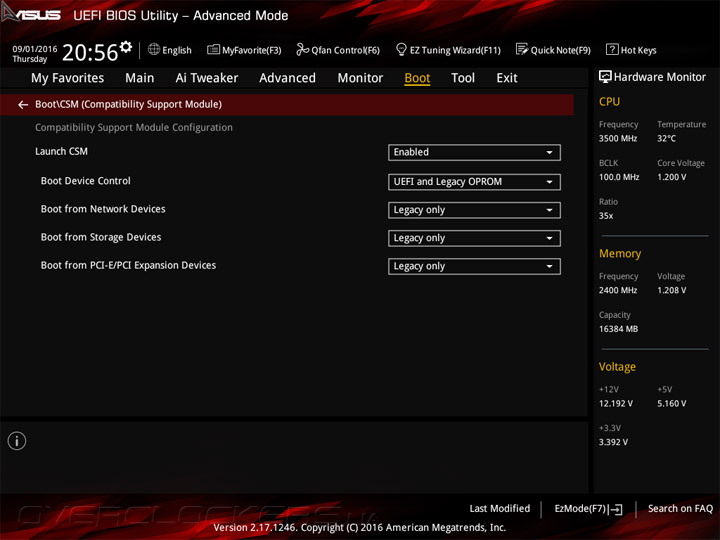Click the back arrow in Boot\CSM header
This screenshot has height=540, width=720.
[23, 105]
